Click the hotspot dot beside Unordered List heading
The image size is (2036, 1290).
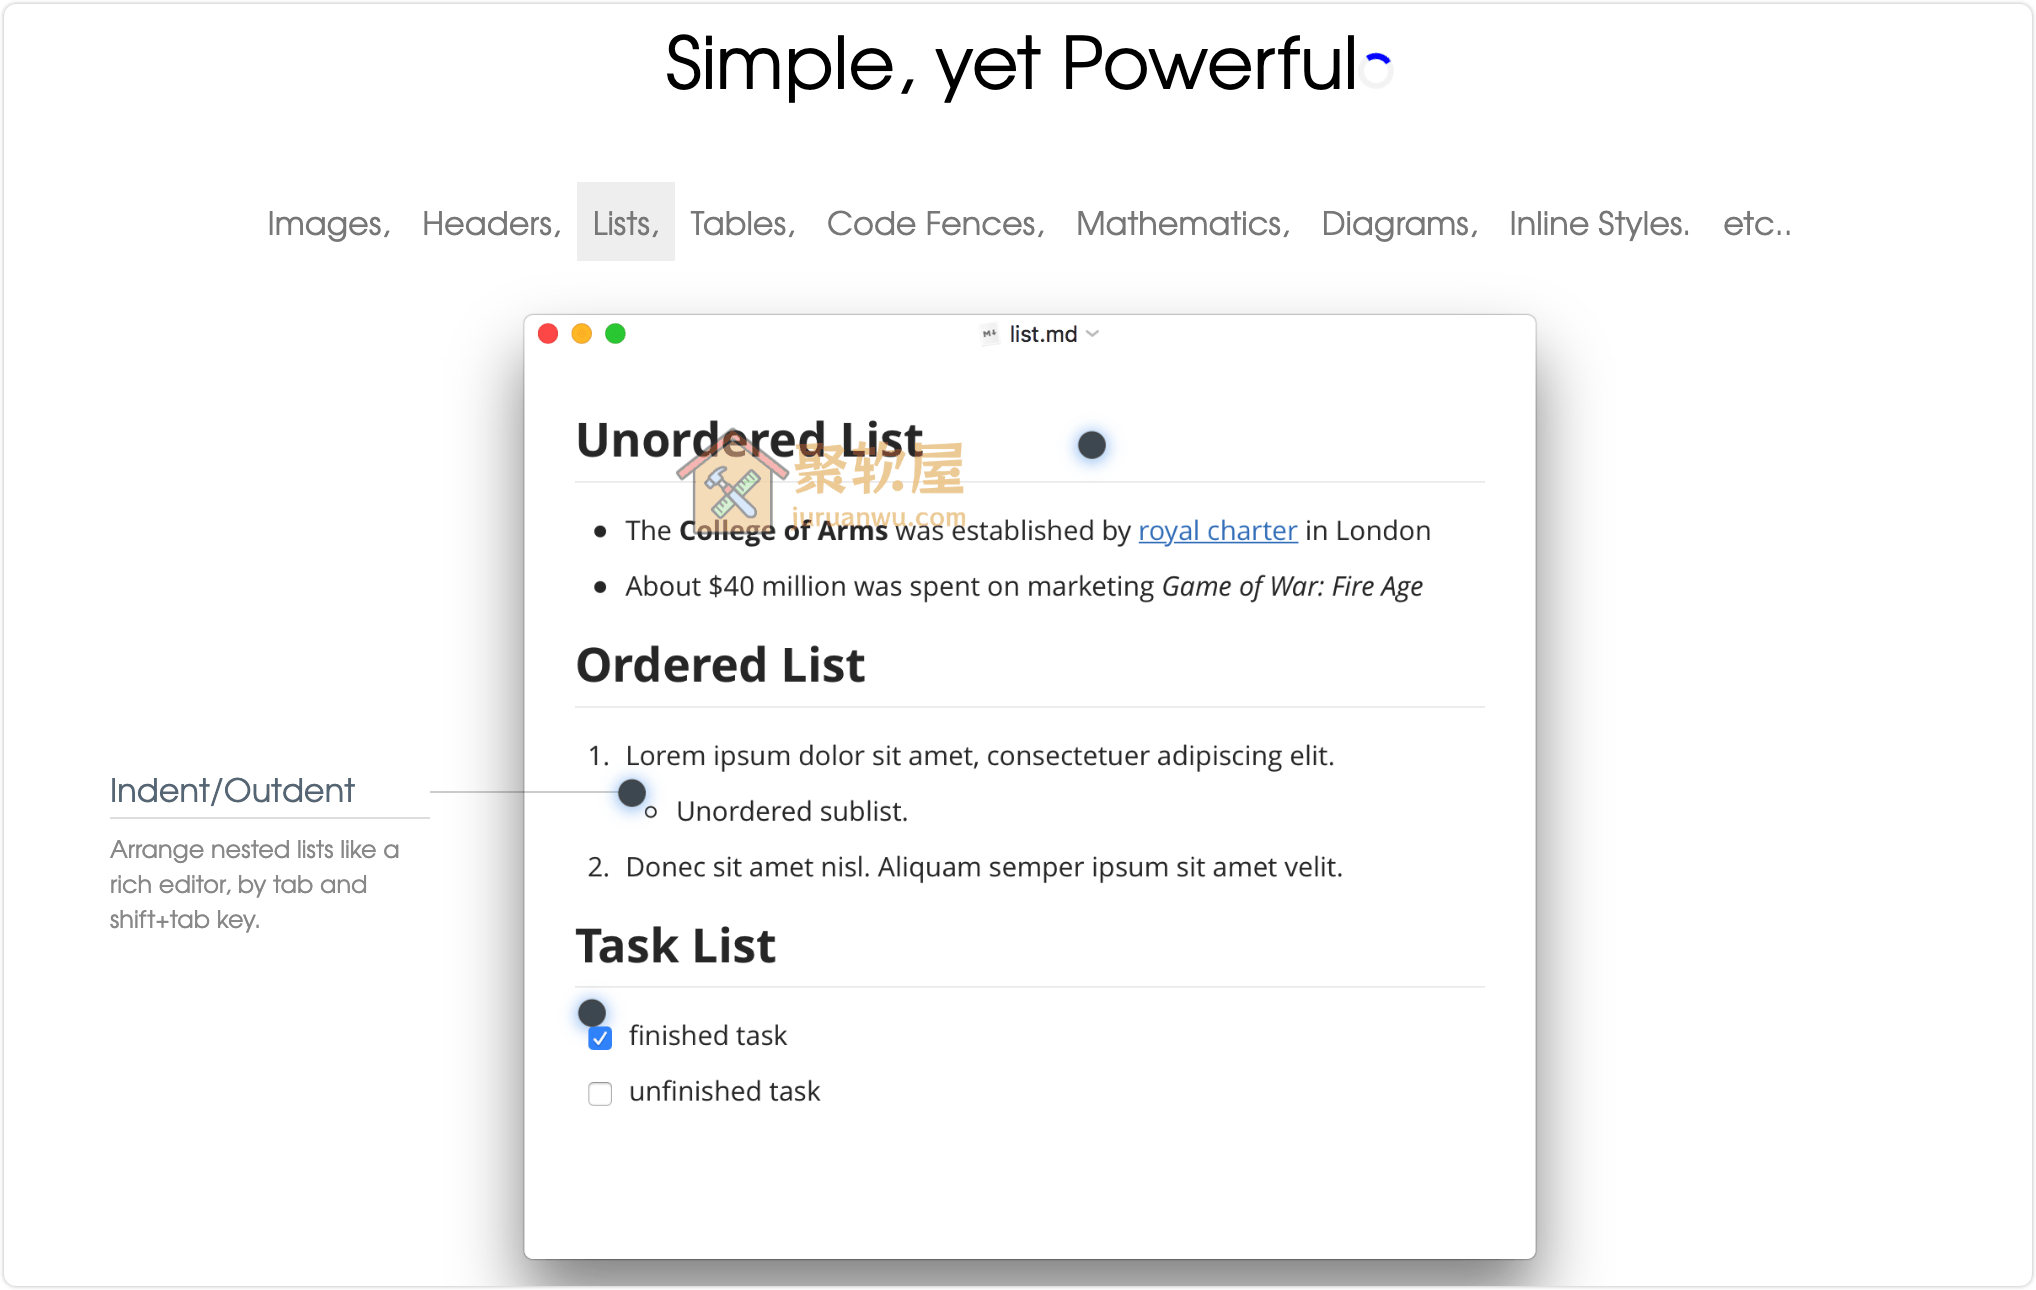coord(1091,444)
